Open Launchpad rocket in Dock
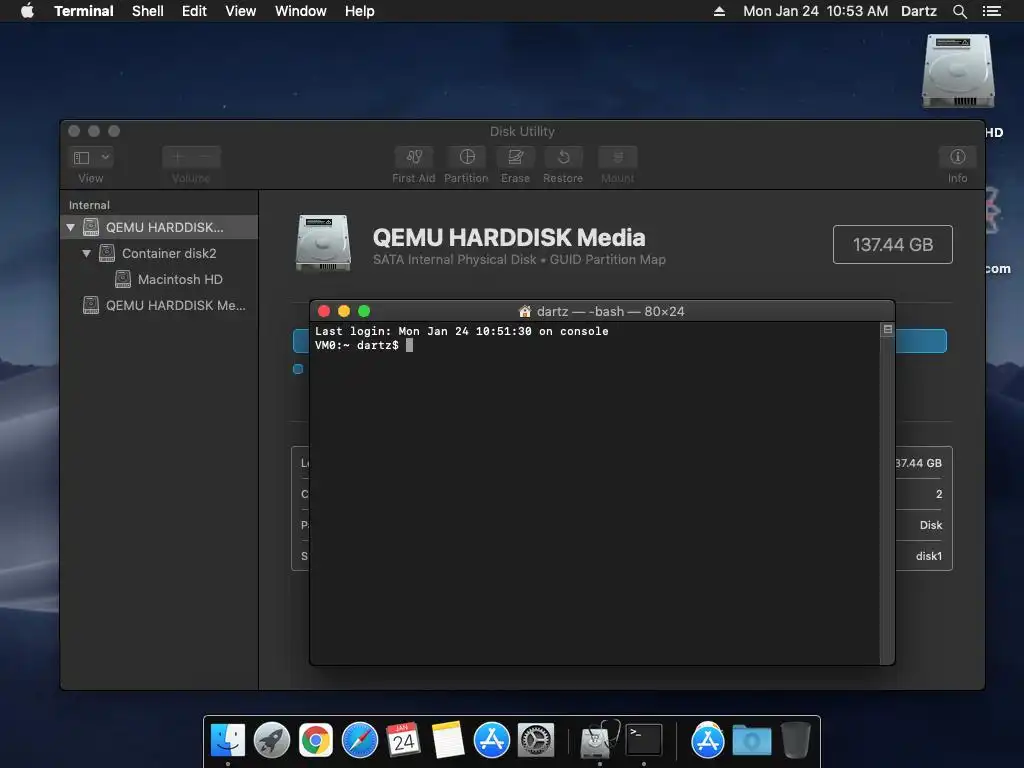The height and width of the screenshot is (768, 1024). pos(272,741)
